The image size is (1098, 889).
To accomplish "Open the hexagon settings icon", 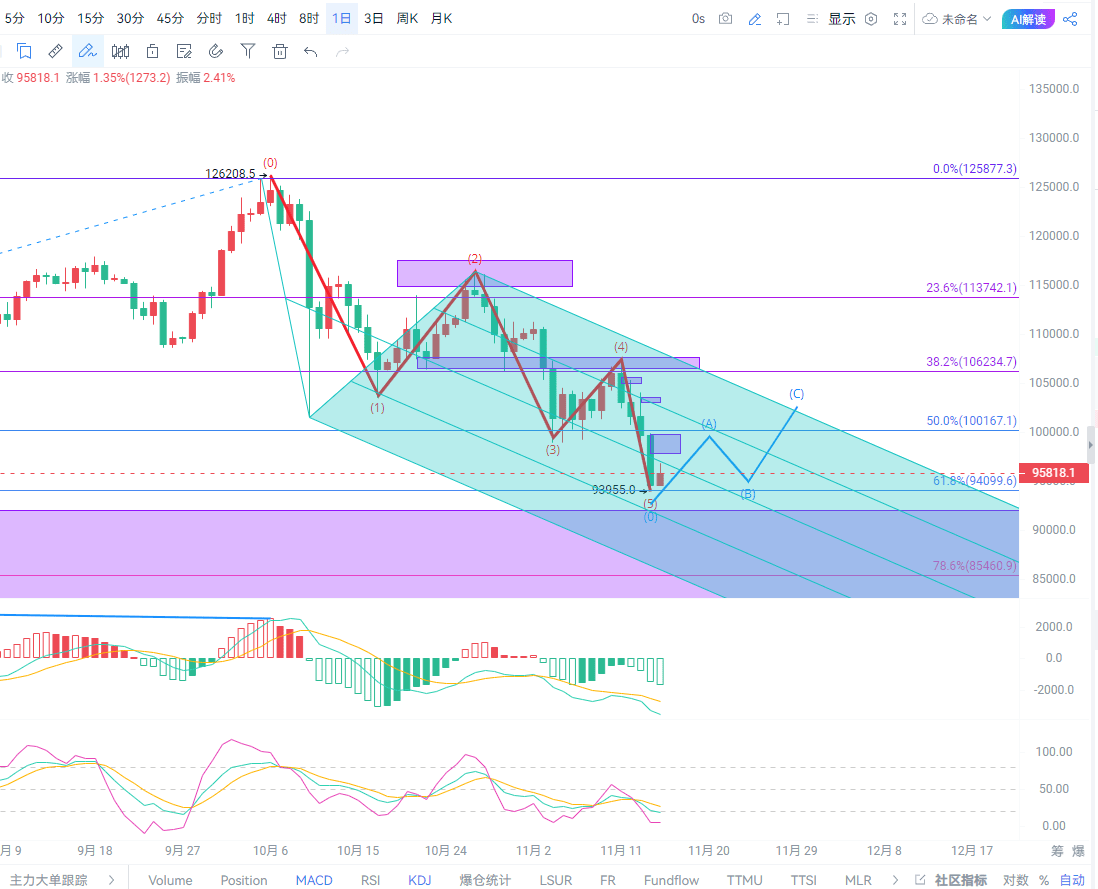I will pyautogui.click(x=871, y=19).
